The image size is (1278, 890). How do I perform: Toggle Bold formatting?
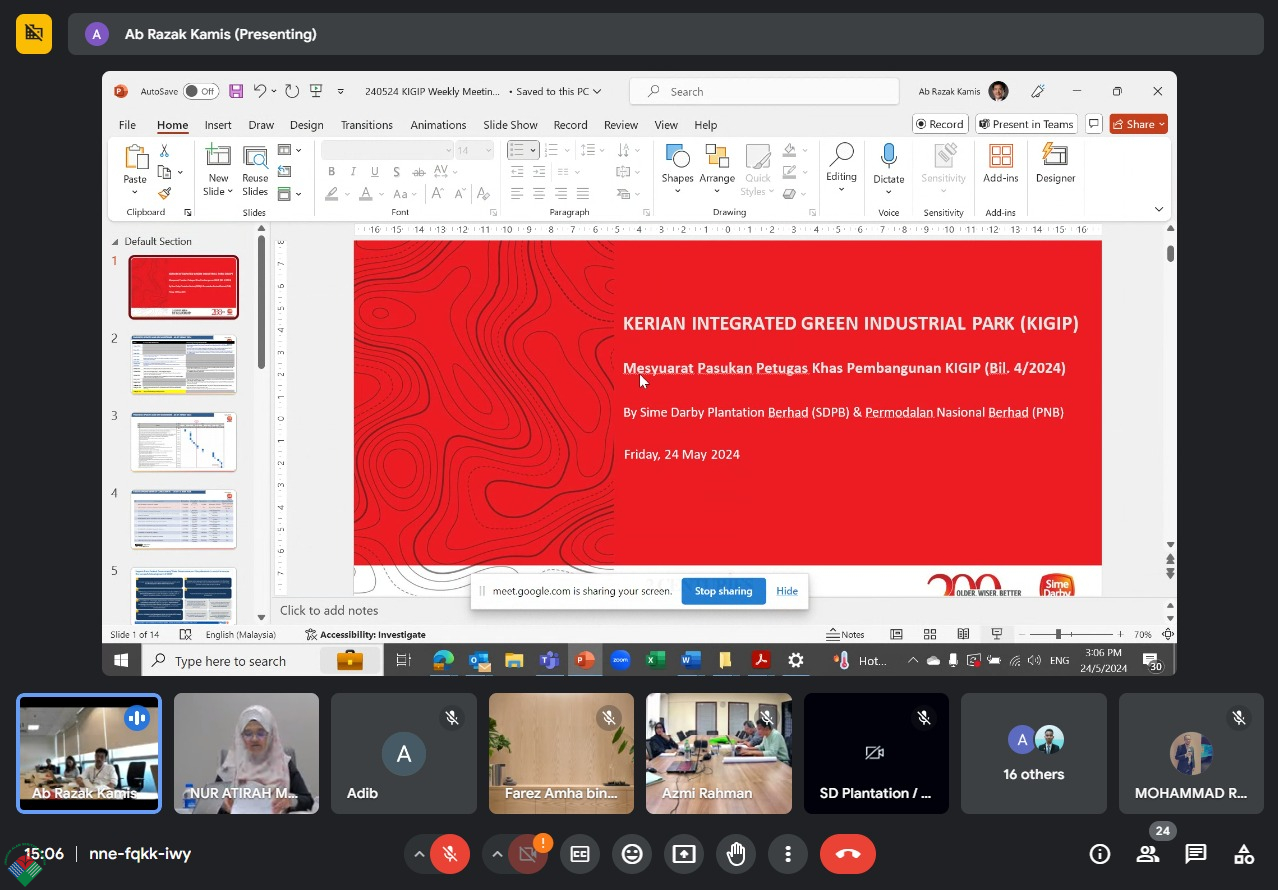[x=331, y=172]
